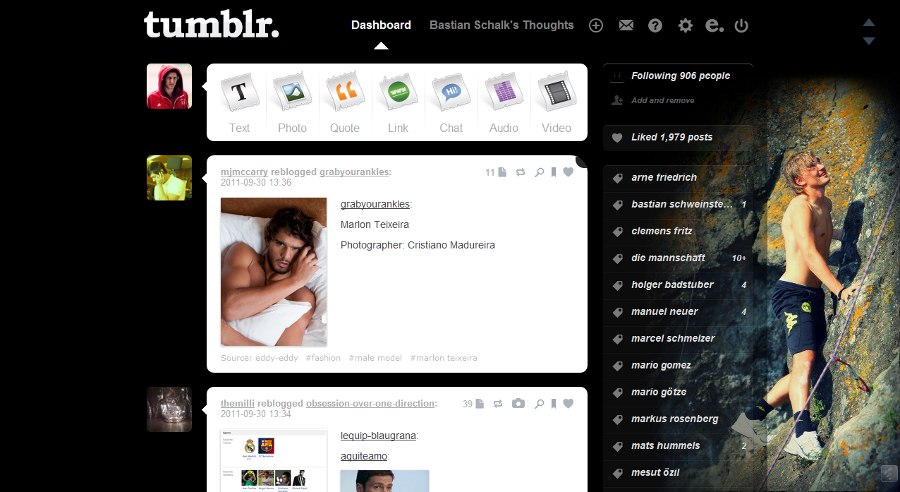Click the power logout icon

point(741,25)
